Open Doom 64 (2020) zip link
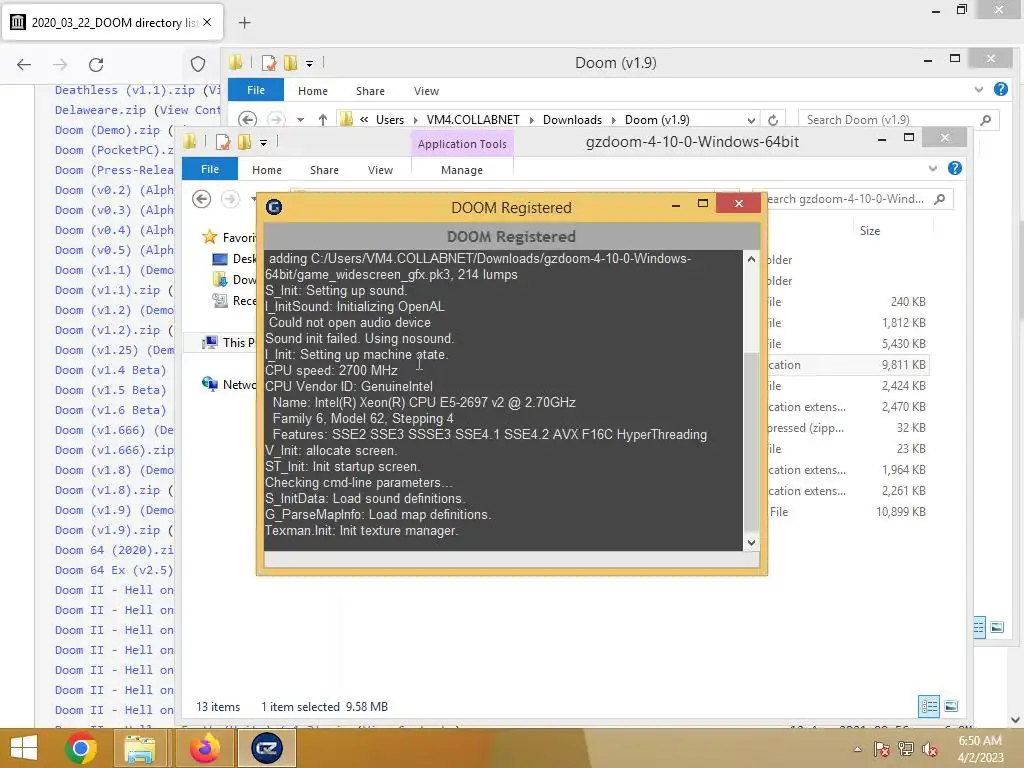1024x768 pixels. (114, 550)
